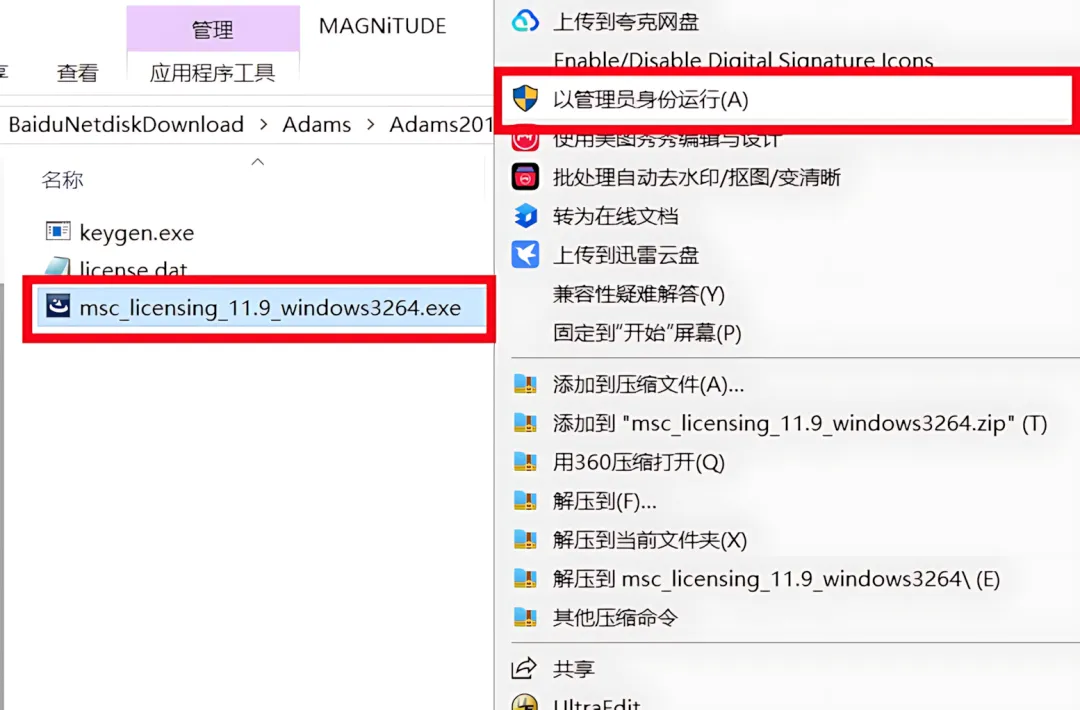Screen dimensions: 1080x710
Task: Sort by the 名称 column header
Action: (x=63, y=180)
